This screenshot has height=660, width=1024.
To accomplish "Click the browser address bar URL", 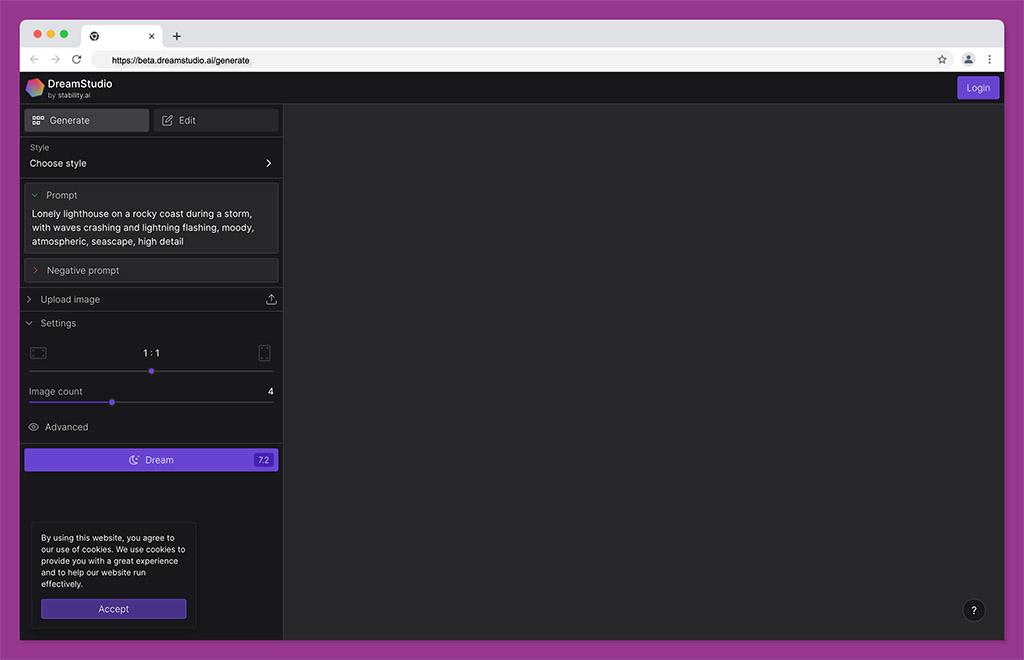I will pyautogui.click(x=180, y=60).
